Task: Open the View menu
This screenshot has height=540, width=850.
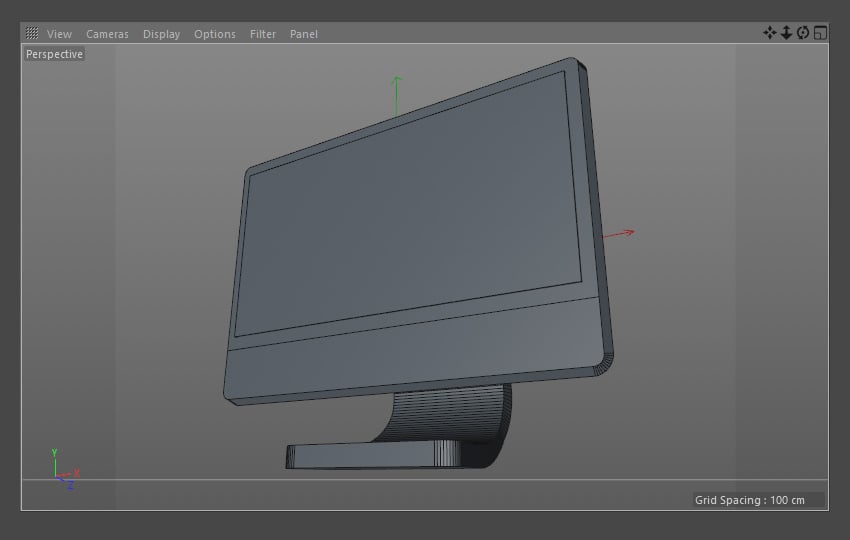Action: coord(59,34)
